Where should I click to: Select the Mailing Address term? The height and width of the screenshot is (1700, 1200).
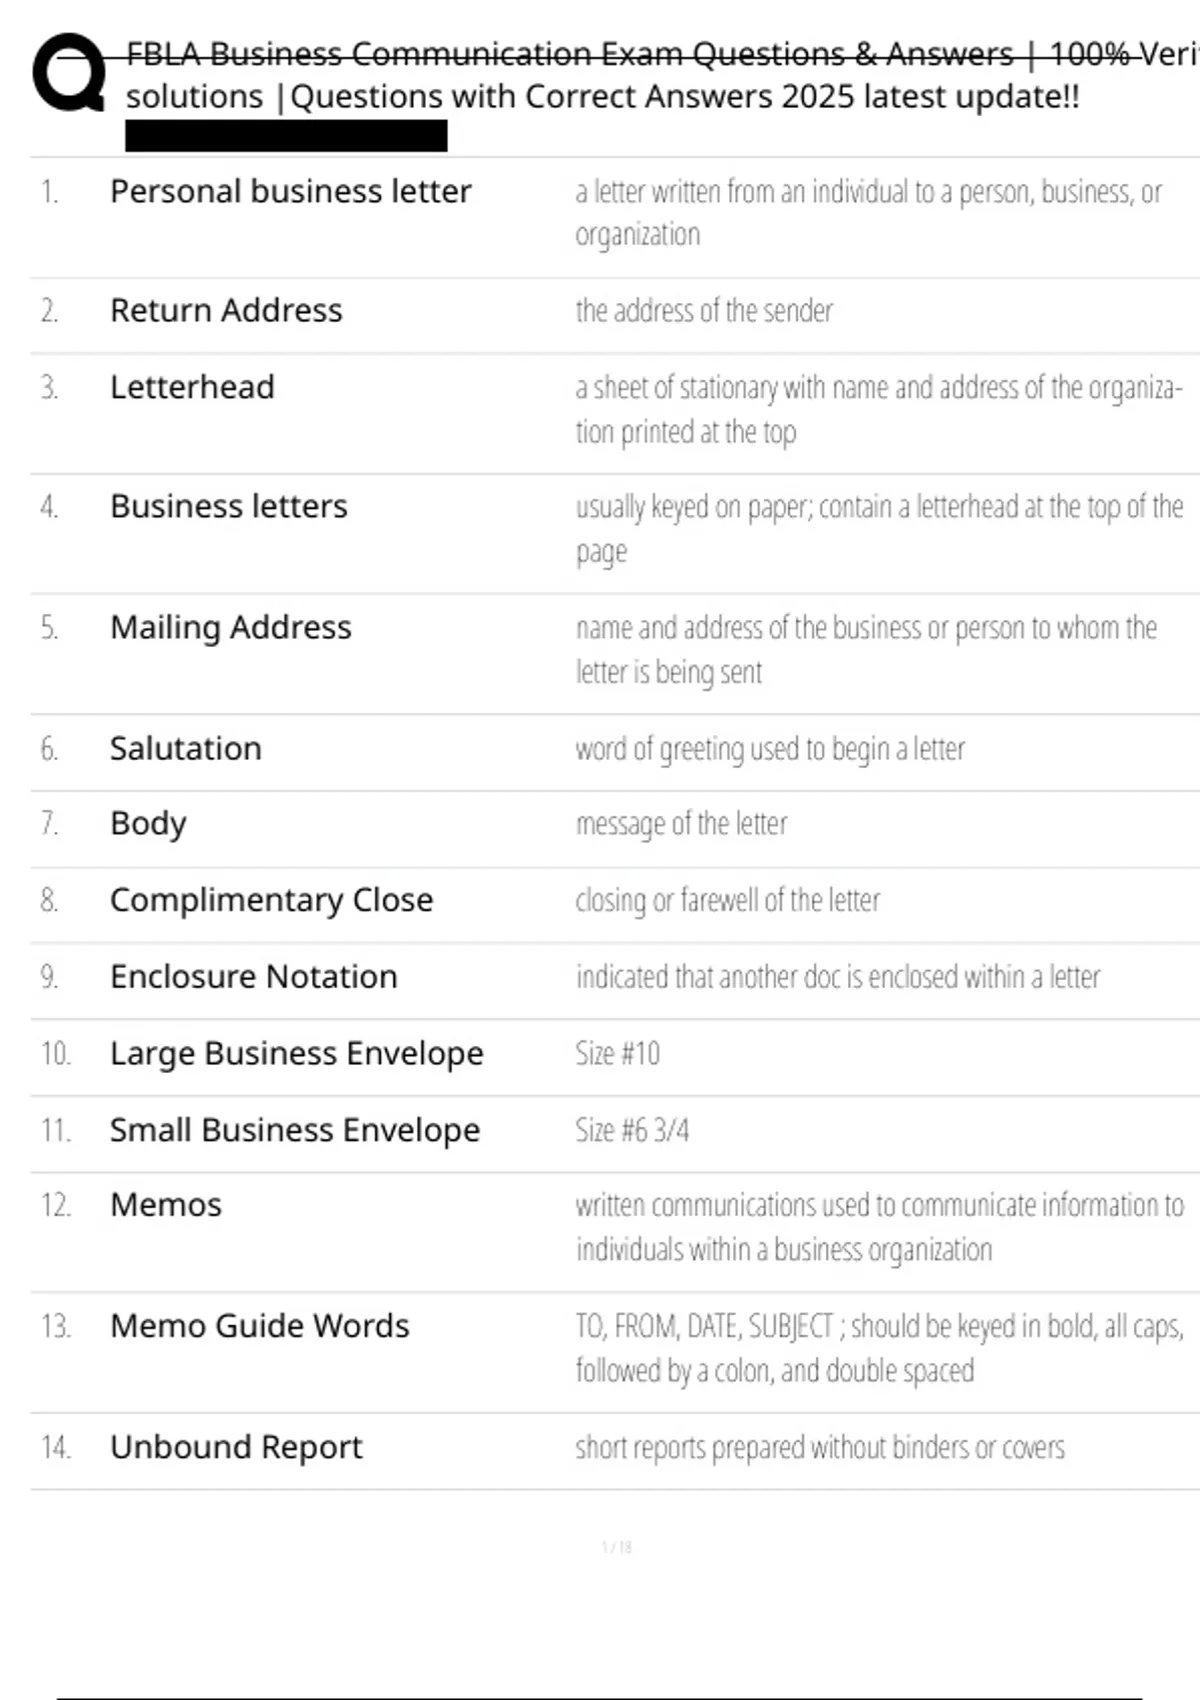click(231, 627)
